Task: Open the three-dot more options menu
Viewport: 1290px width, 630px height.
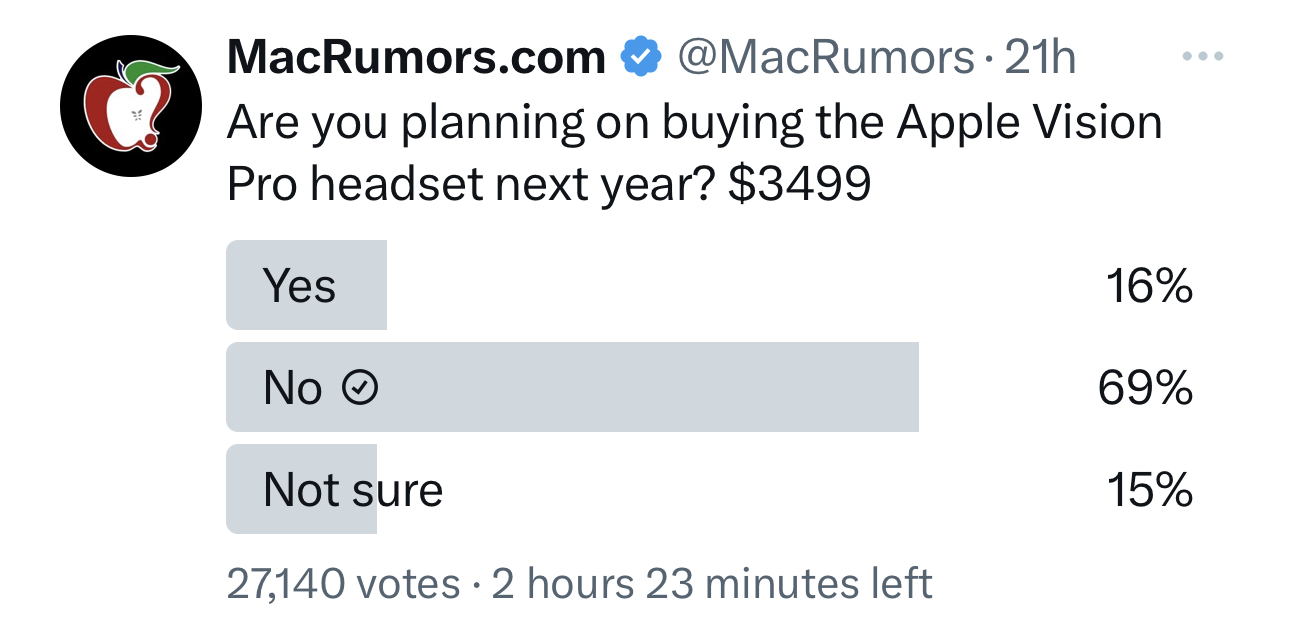Action: 1203,57
